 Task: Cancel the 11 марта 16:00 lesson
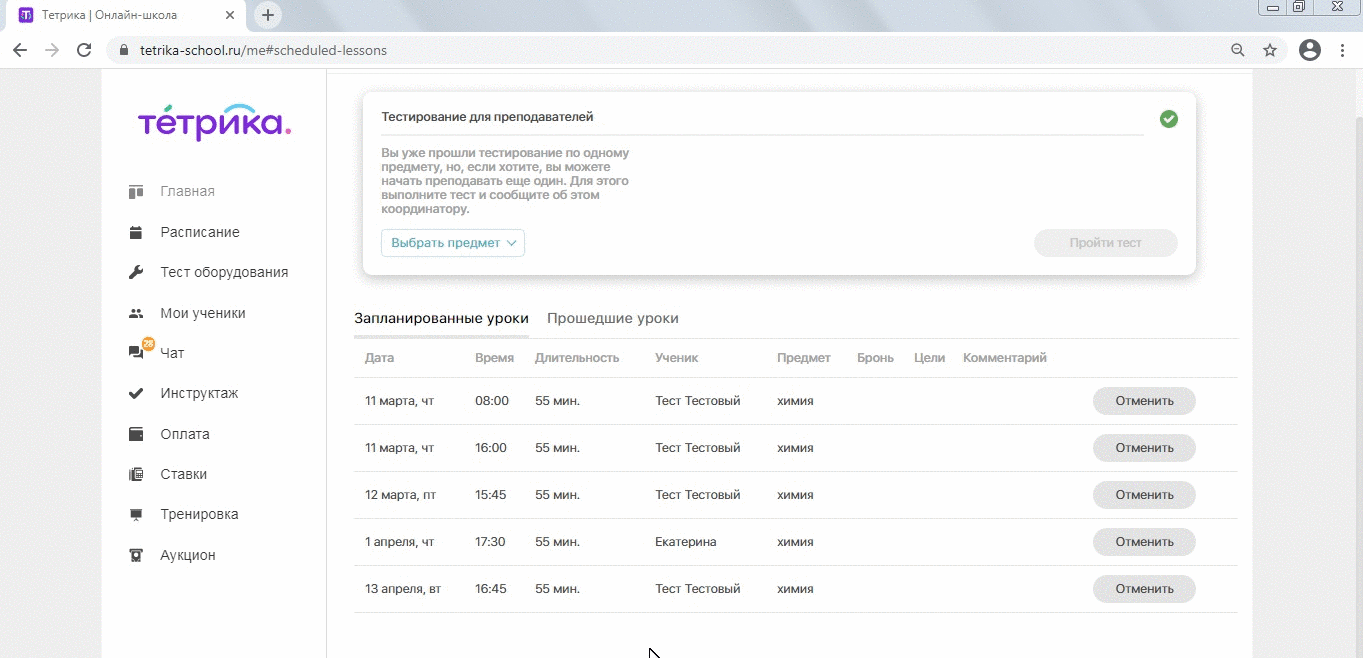point(1144,448)
